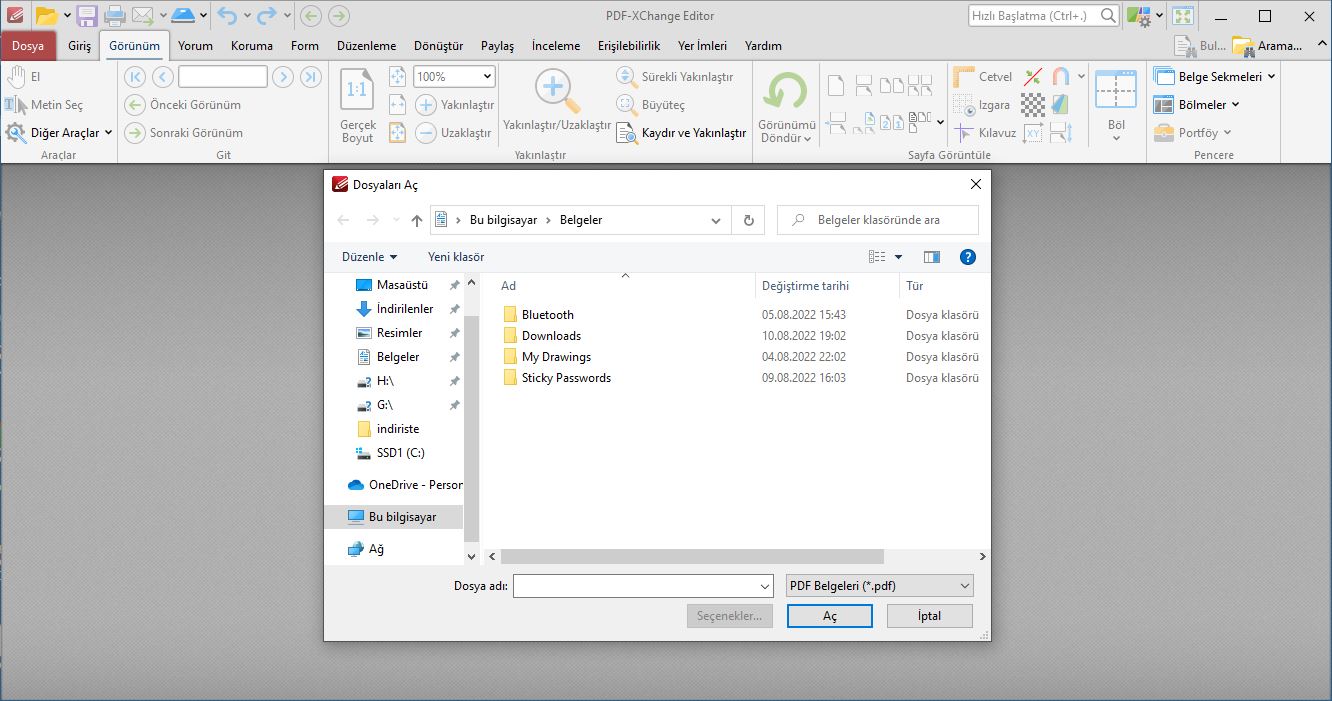Go to first page in the Git group
This screenshot has width=1332, height=701.
135,76
